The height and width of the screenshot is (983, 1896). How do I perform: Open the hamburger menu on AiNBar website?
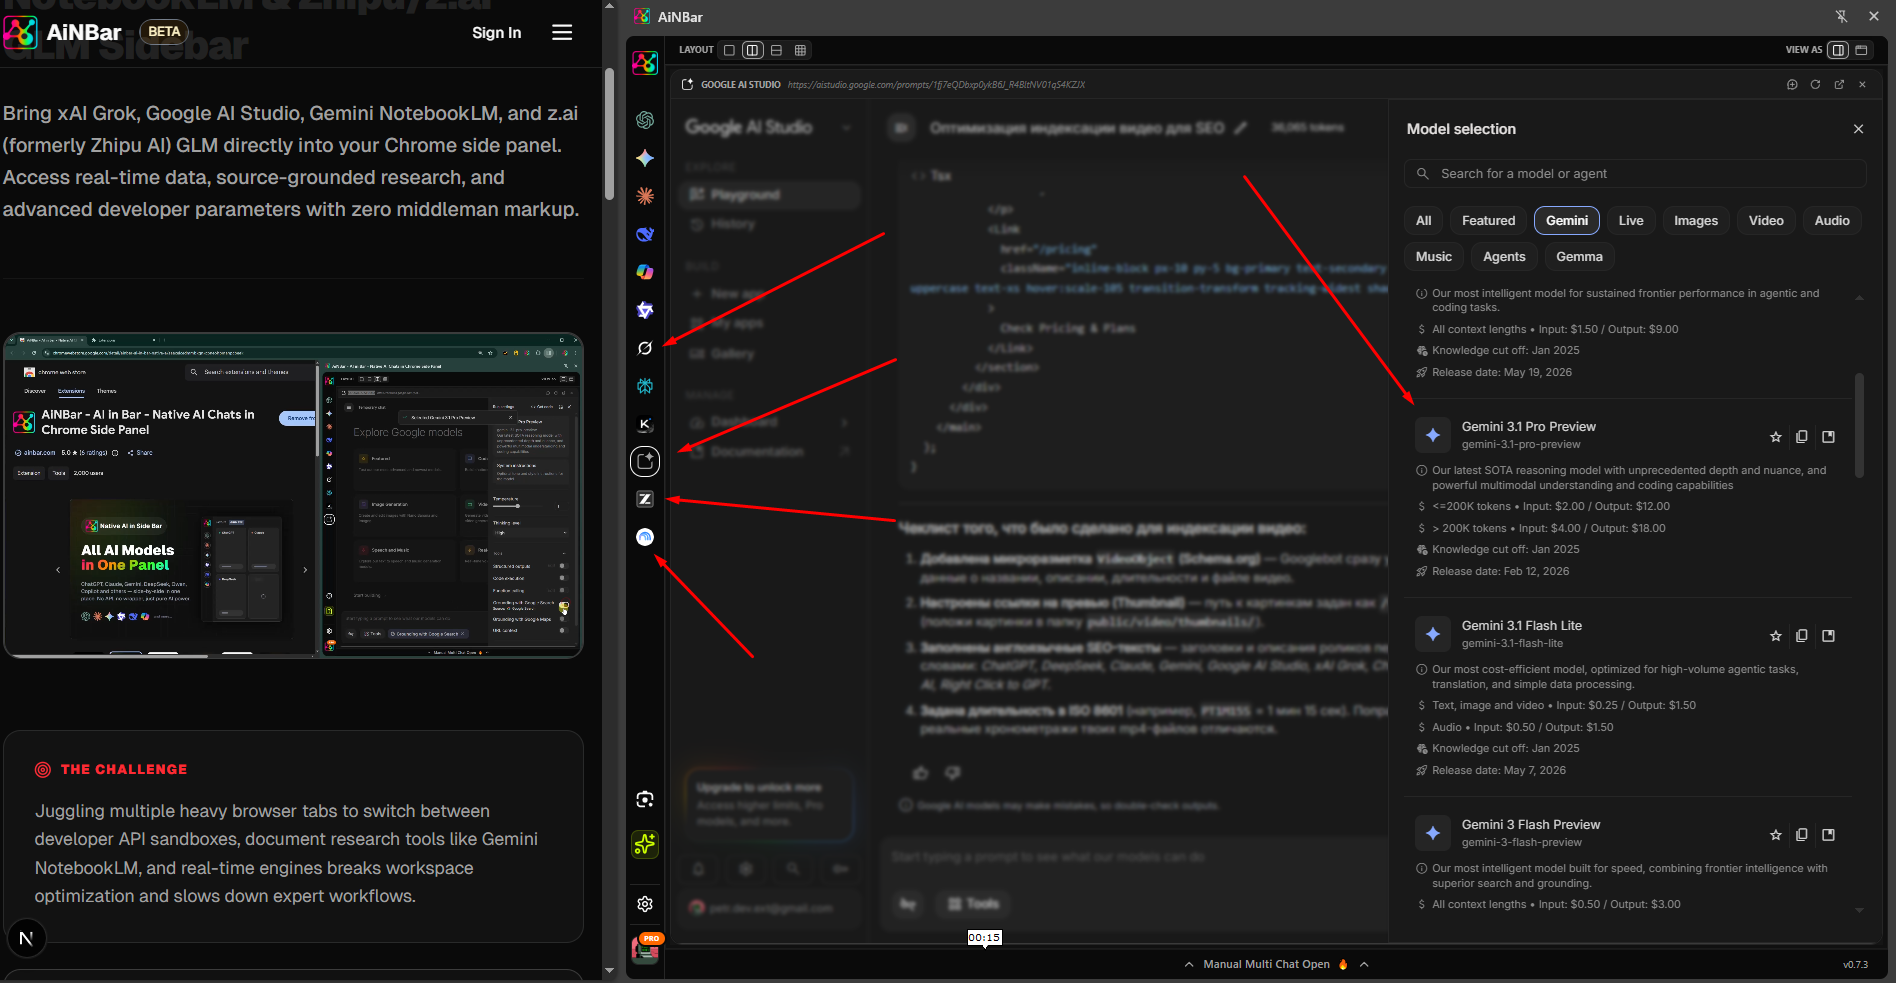(562, 33)
